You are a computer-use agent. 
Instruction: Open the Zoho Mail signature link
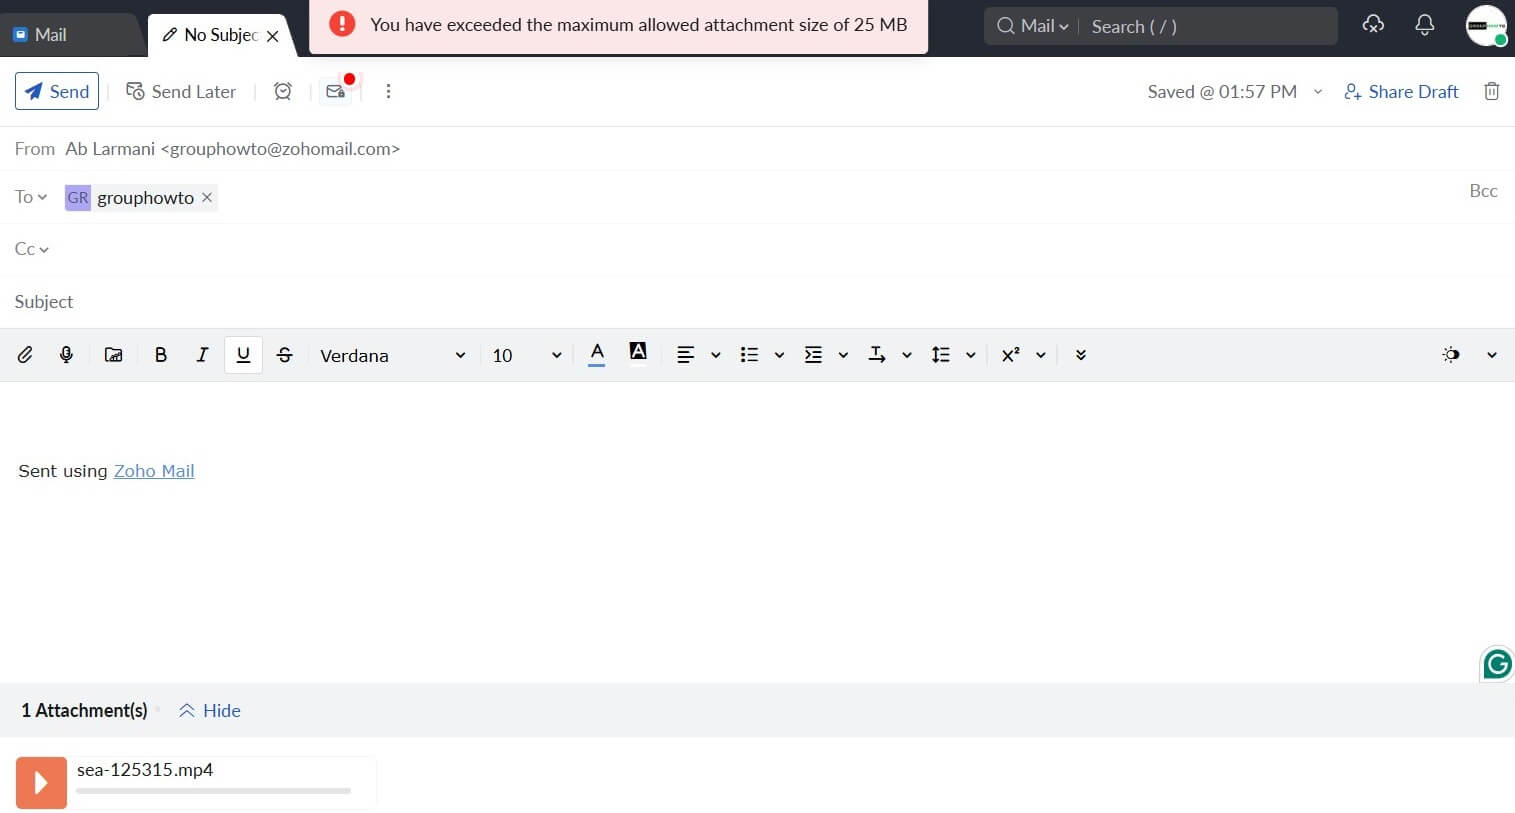click(153, 470)
